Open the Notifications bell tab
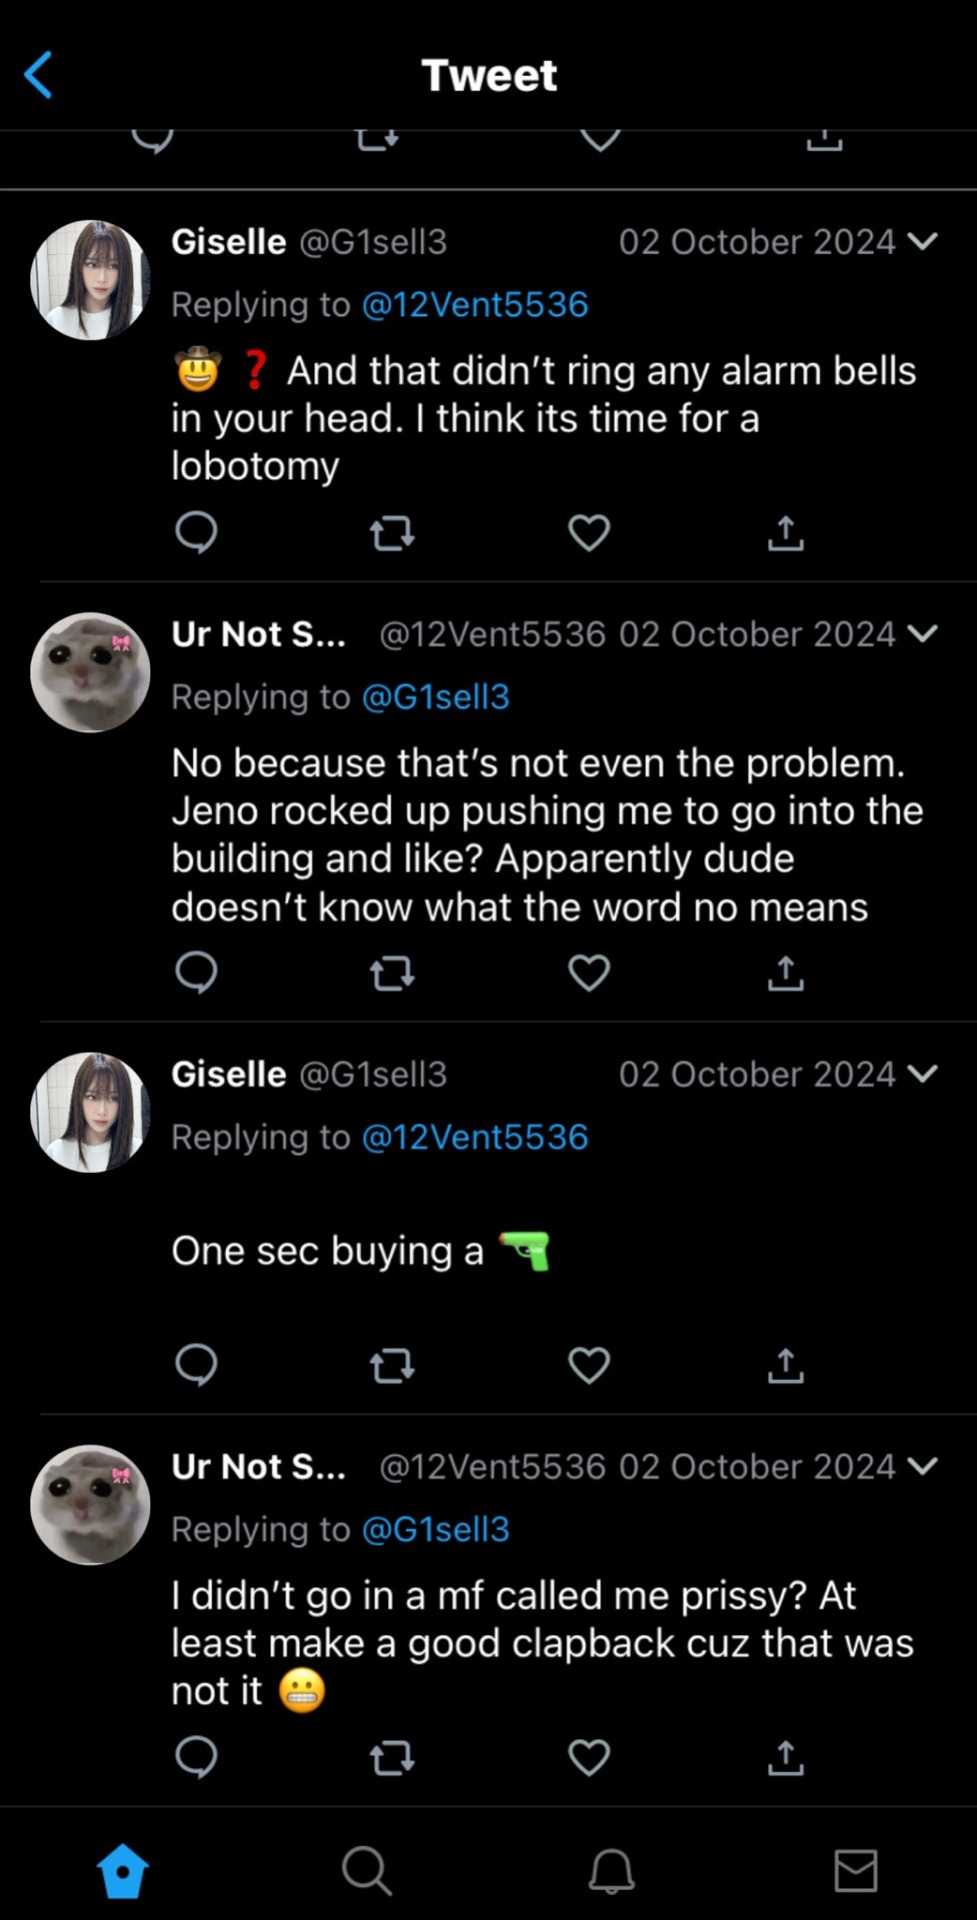Screen dimensions: 977x1920 click(x=611, y=1870)
